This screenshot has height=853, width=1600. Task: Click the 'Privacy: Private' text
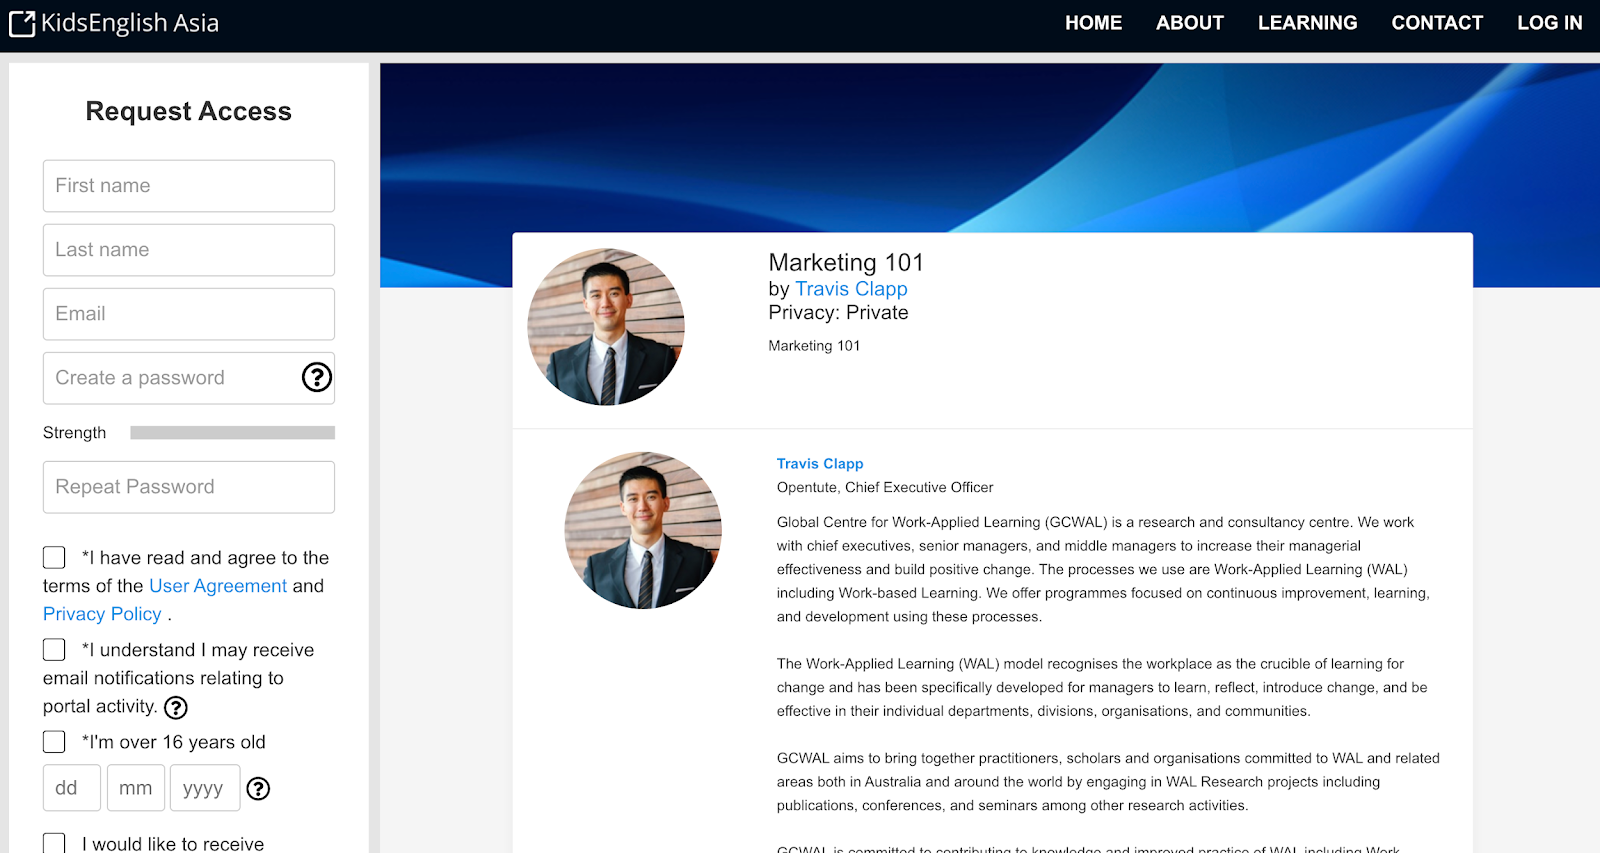(838, 313)
